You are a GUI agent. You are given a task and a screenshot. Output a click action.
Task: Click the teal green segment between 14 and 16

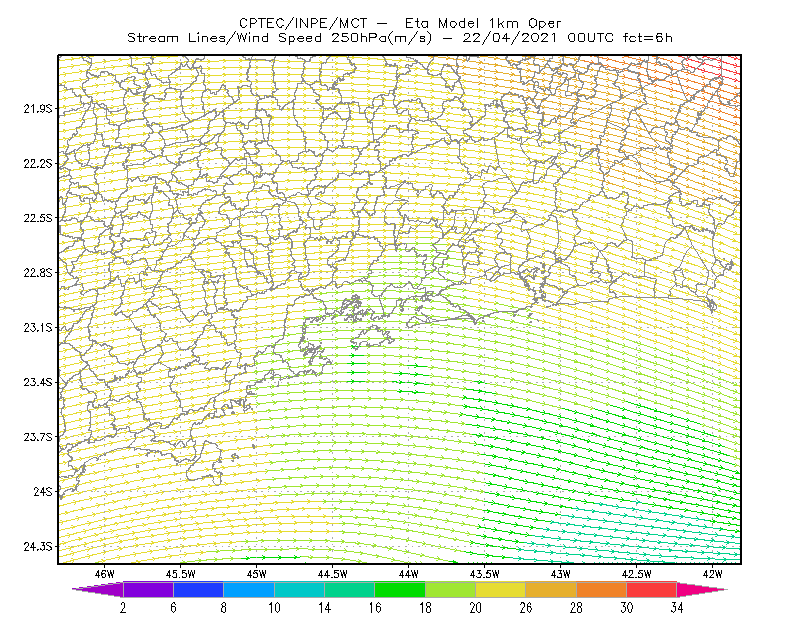[349, 589]
